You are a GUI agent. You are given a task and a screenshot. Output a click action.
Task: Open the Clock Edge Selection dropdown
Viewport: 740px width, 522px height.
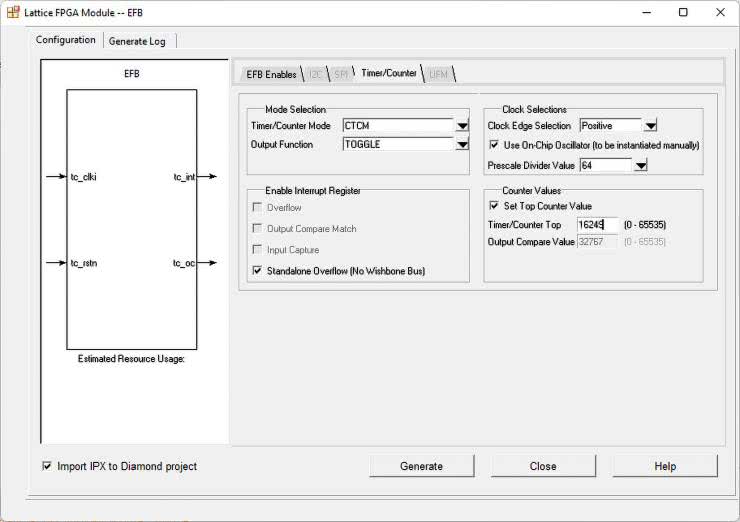coord(650,126)
